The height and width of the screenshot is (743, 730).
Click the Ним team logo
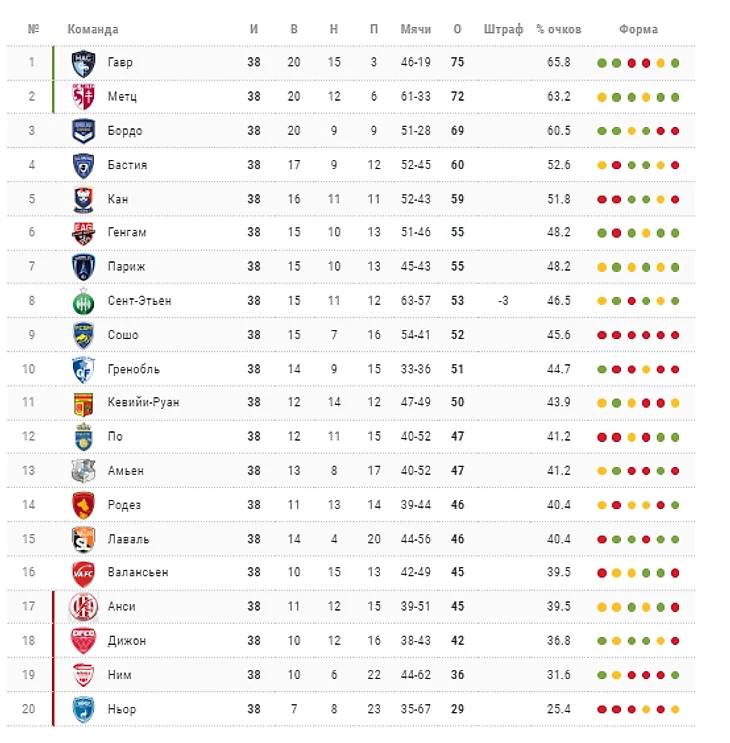tap(83, 675)
